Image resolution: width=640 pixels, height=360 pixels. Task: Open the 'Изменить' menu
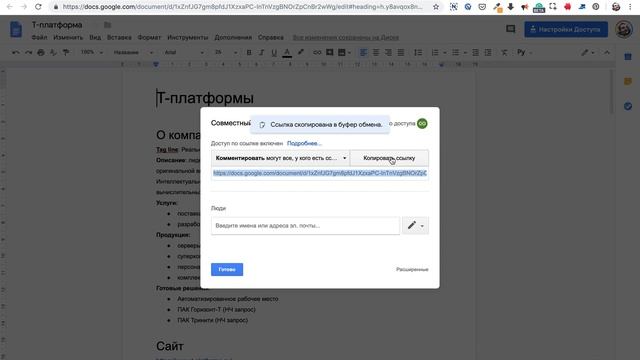click(68, 37)
